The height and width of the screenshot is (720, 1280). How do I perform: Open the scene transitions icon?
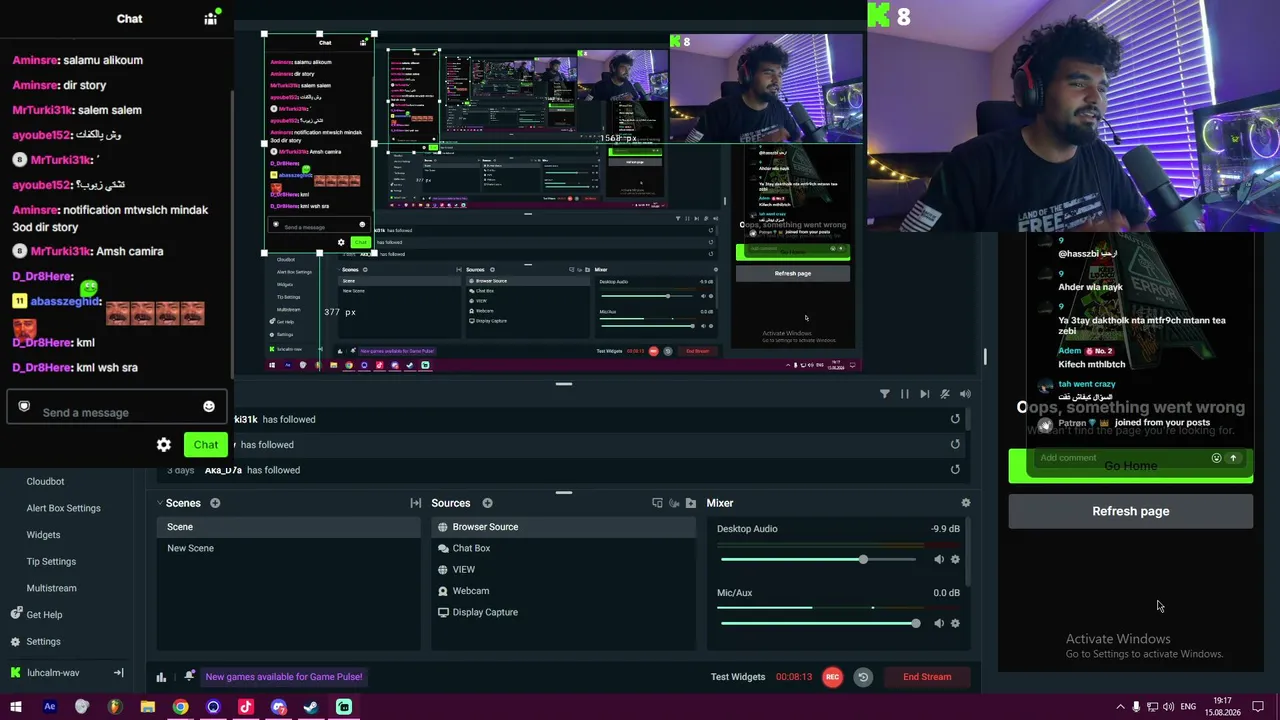point(416,503)
